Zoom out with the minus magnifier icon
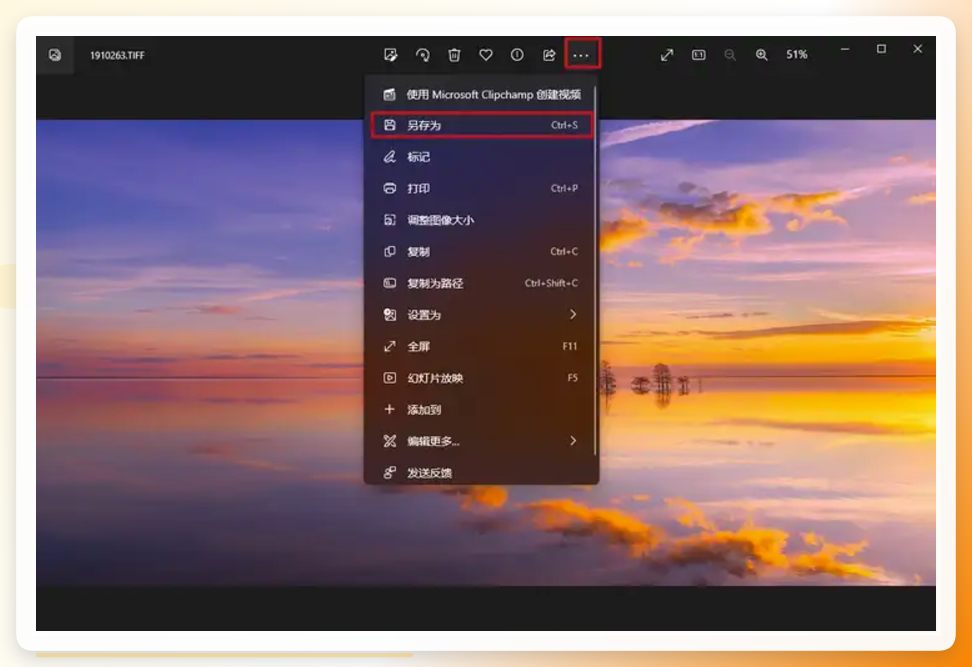This screenshot has height=667, width=972. (x=730, y=55)
